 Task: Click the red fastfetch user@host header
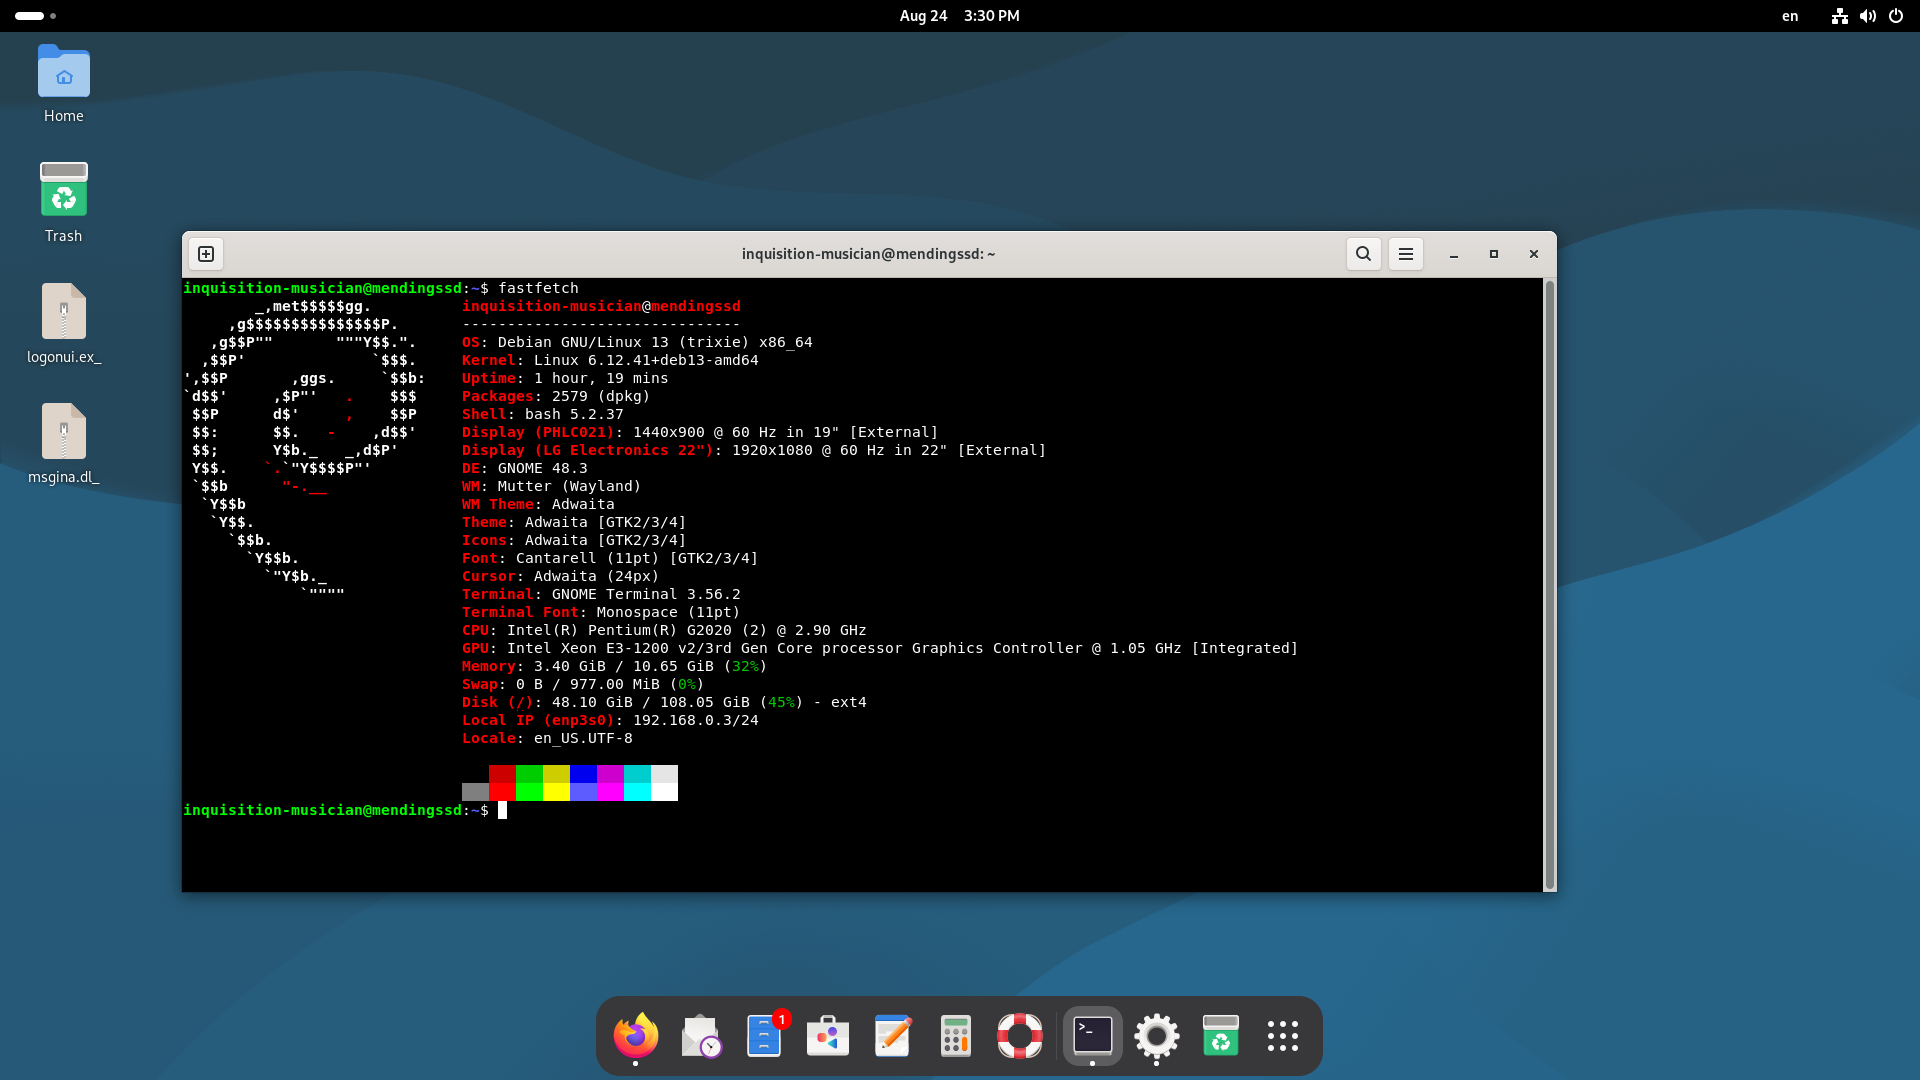(601, 306)
